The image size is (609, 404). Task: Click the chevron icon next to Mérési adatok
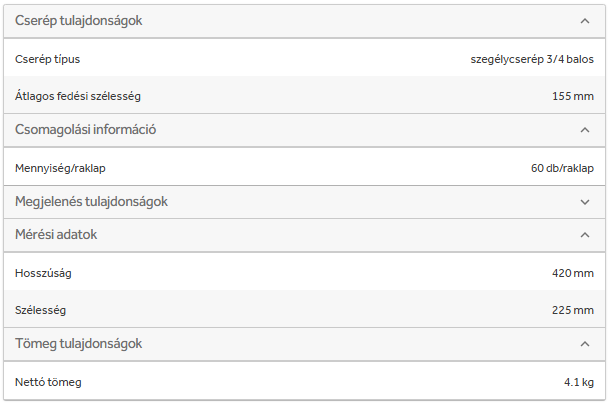coord(585,235)
